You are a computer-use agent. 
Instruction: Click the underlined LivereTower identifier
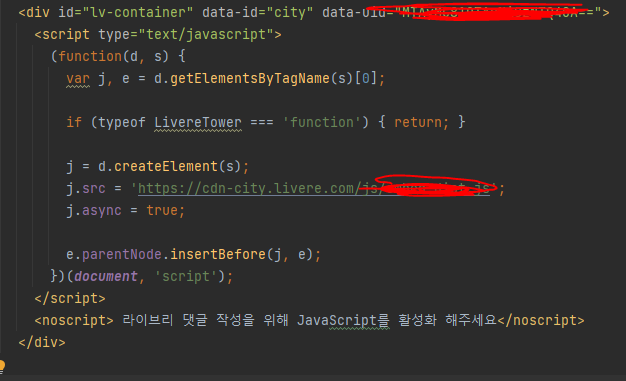pos(198,123)
